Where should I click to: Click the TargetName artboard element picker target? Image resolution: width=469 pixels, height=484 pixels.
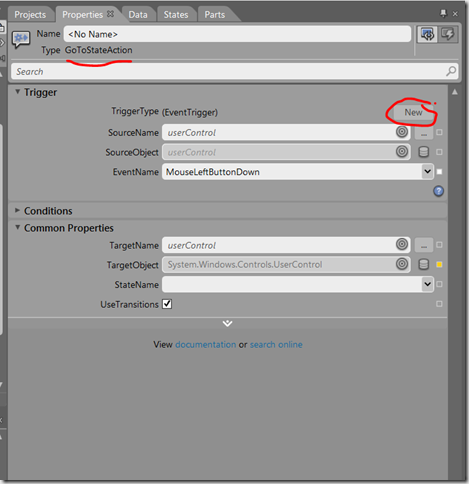[402, 245]
